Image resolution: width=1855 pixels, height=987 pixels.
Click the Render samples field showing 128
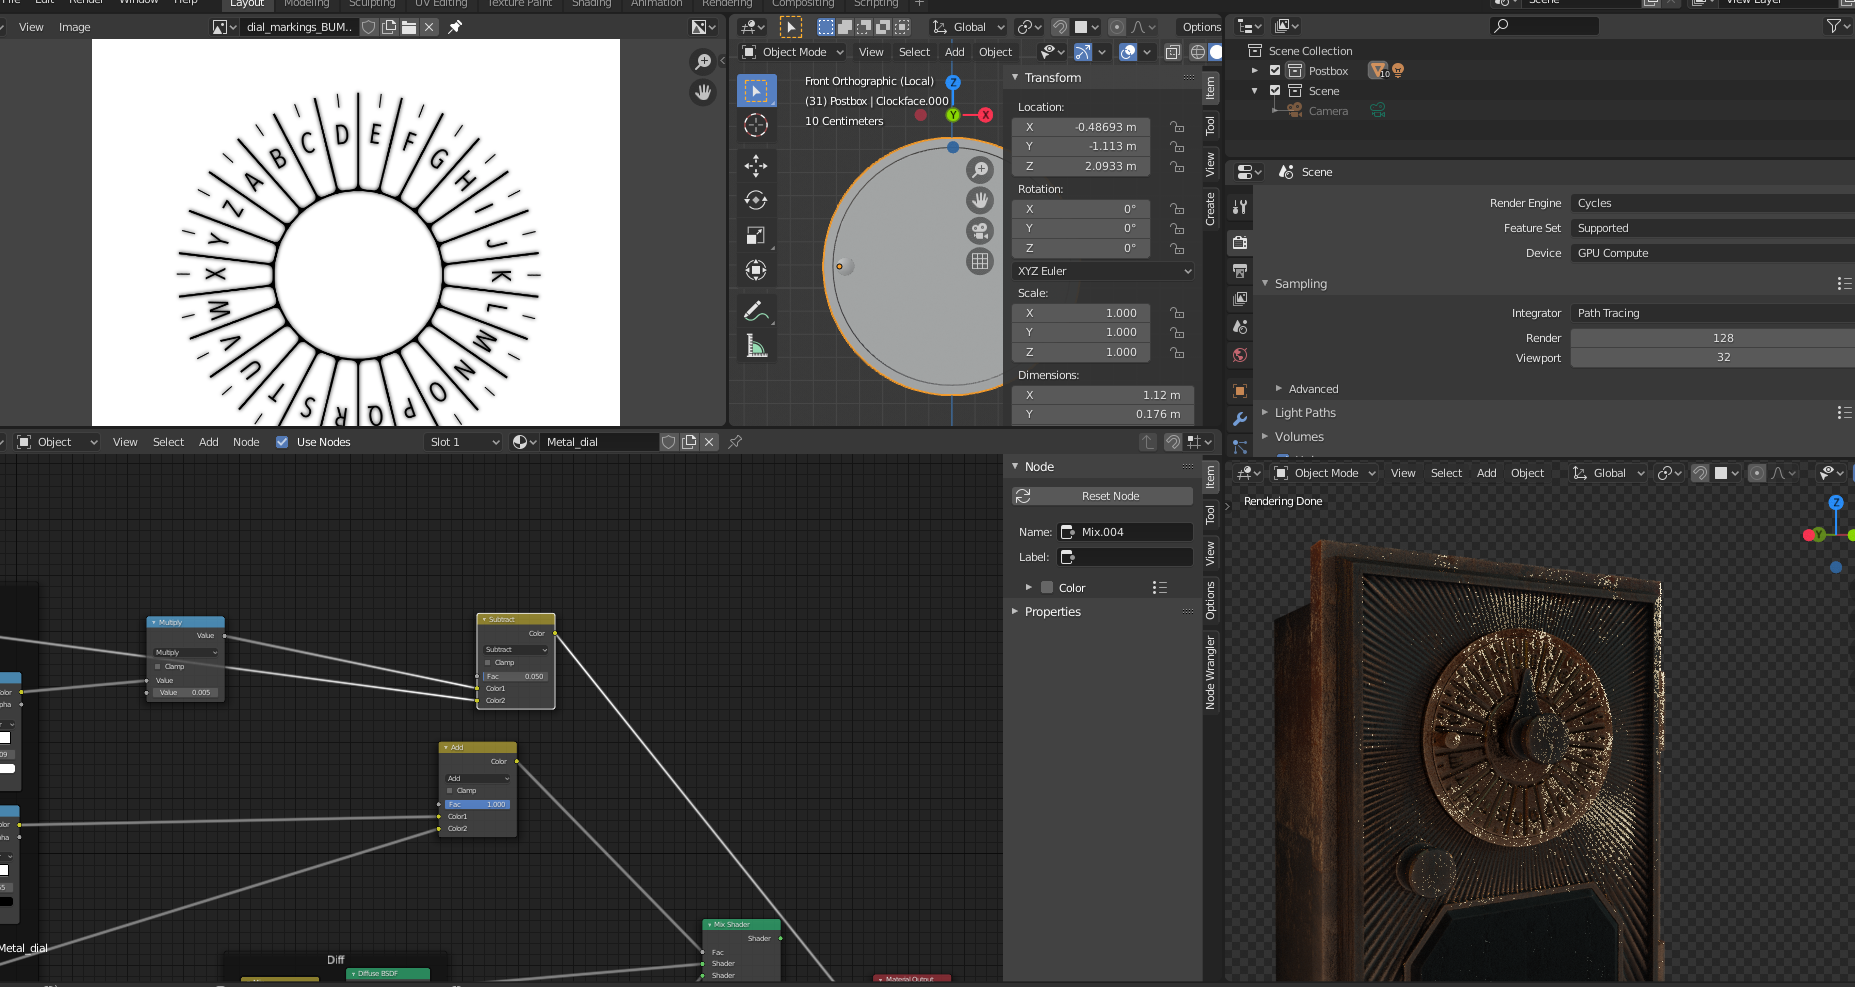[x=1712, y=338]
